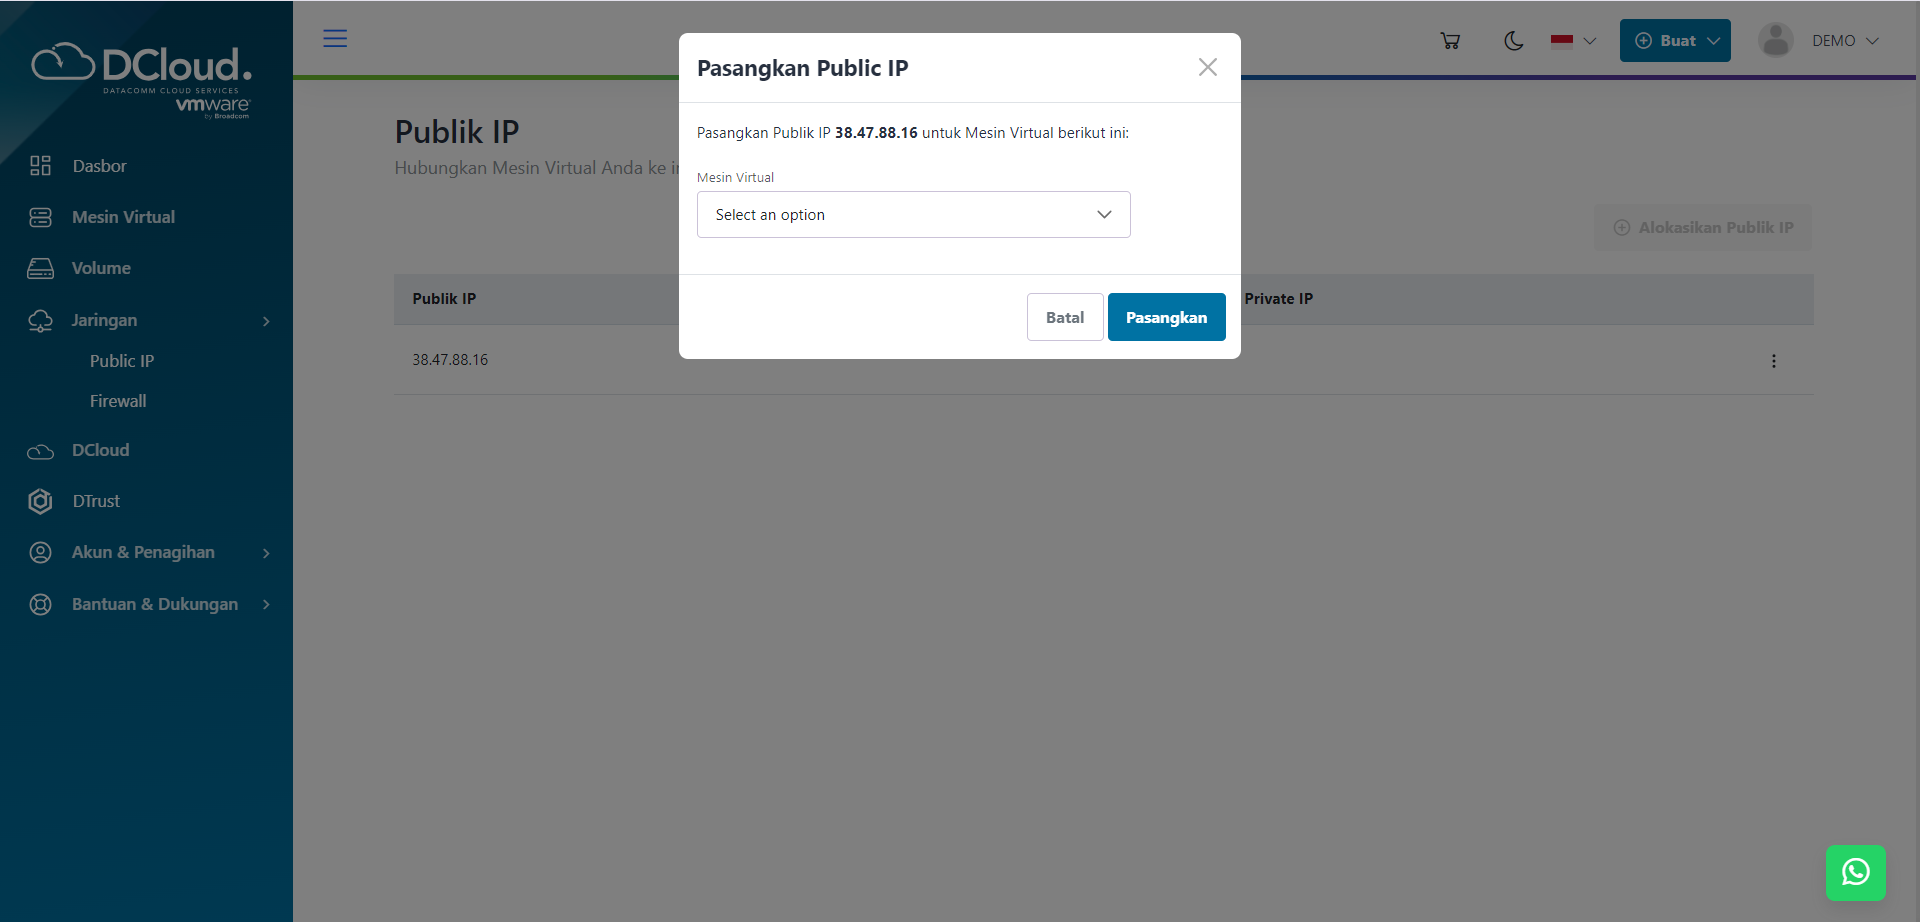Click the DEMO account profile avatar

pos(1775,40)
